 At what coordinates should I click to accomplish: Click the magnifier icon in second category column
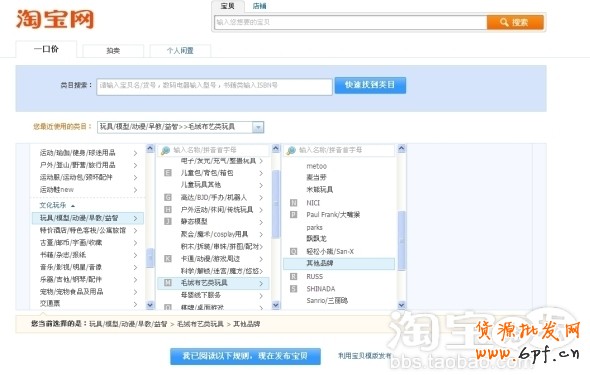click(x=165, y=150)
